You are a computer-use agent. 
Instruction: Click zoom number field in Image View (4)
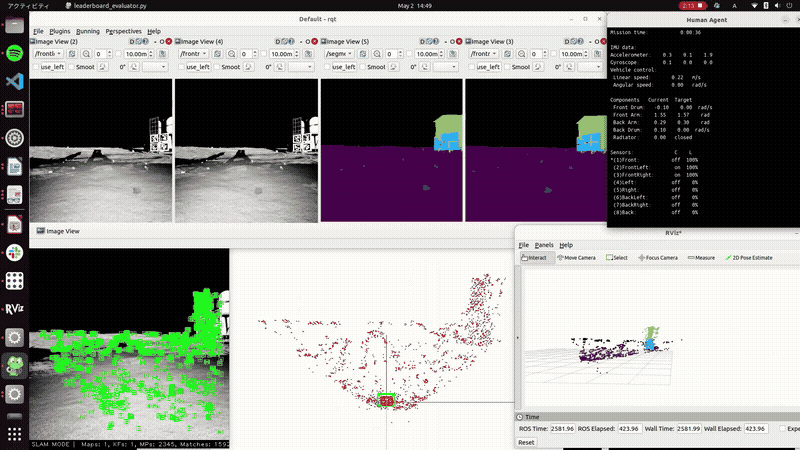(x=247, y=54)
